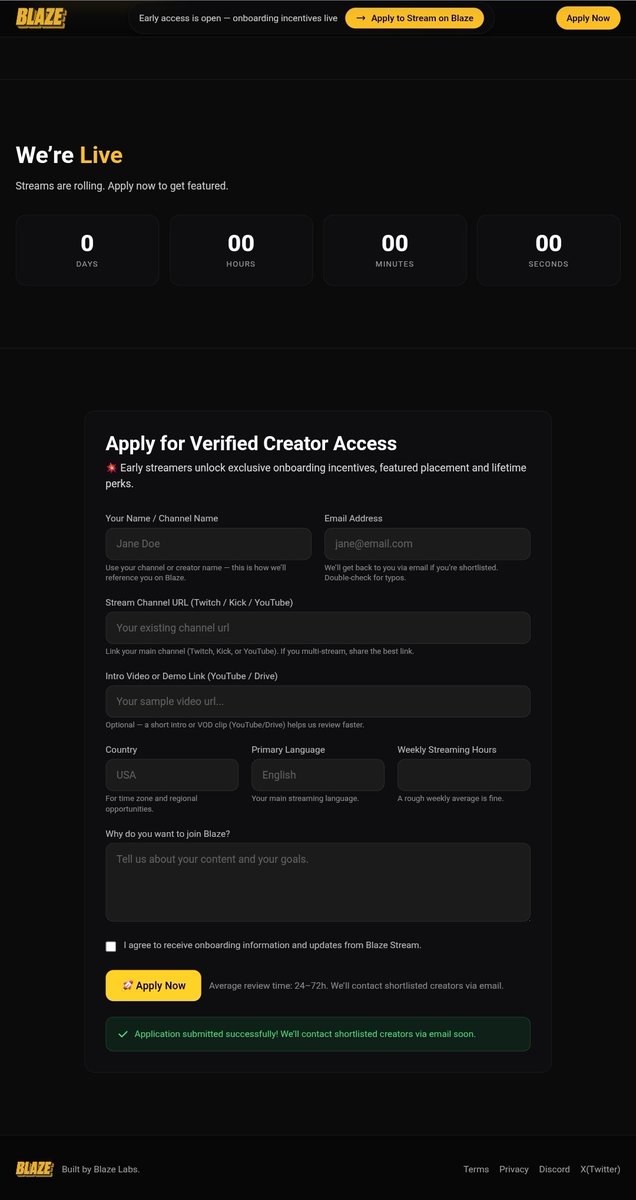Click 'Apply for Verified Creator Access' heading
636x1200 pixels.
[x=251, y=443]
